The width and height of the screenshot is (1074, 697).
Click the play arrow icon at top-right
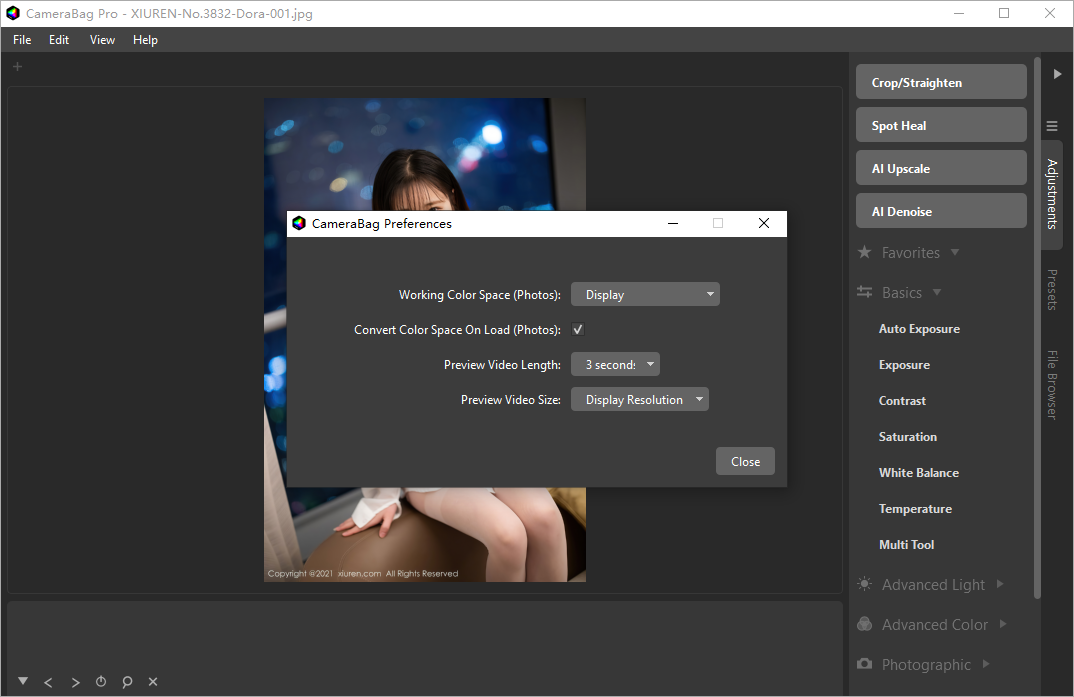click(1057, 74)
